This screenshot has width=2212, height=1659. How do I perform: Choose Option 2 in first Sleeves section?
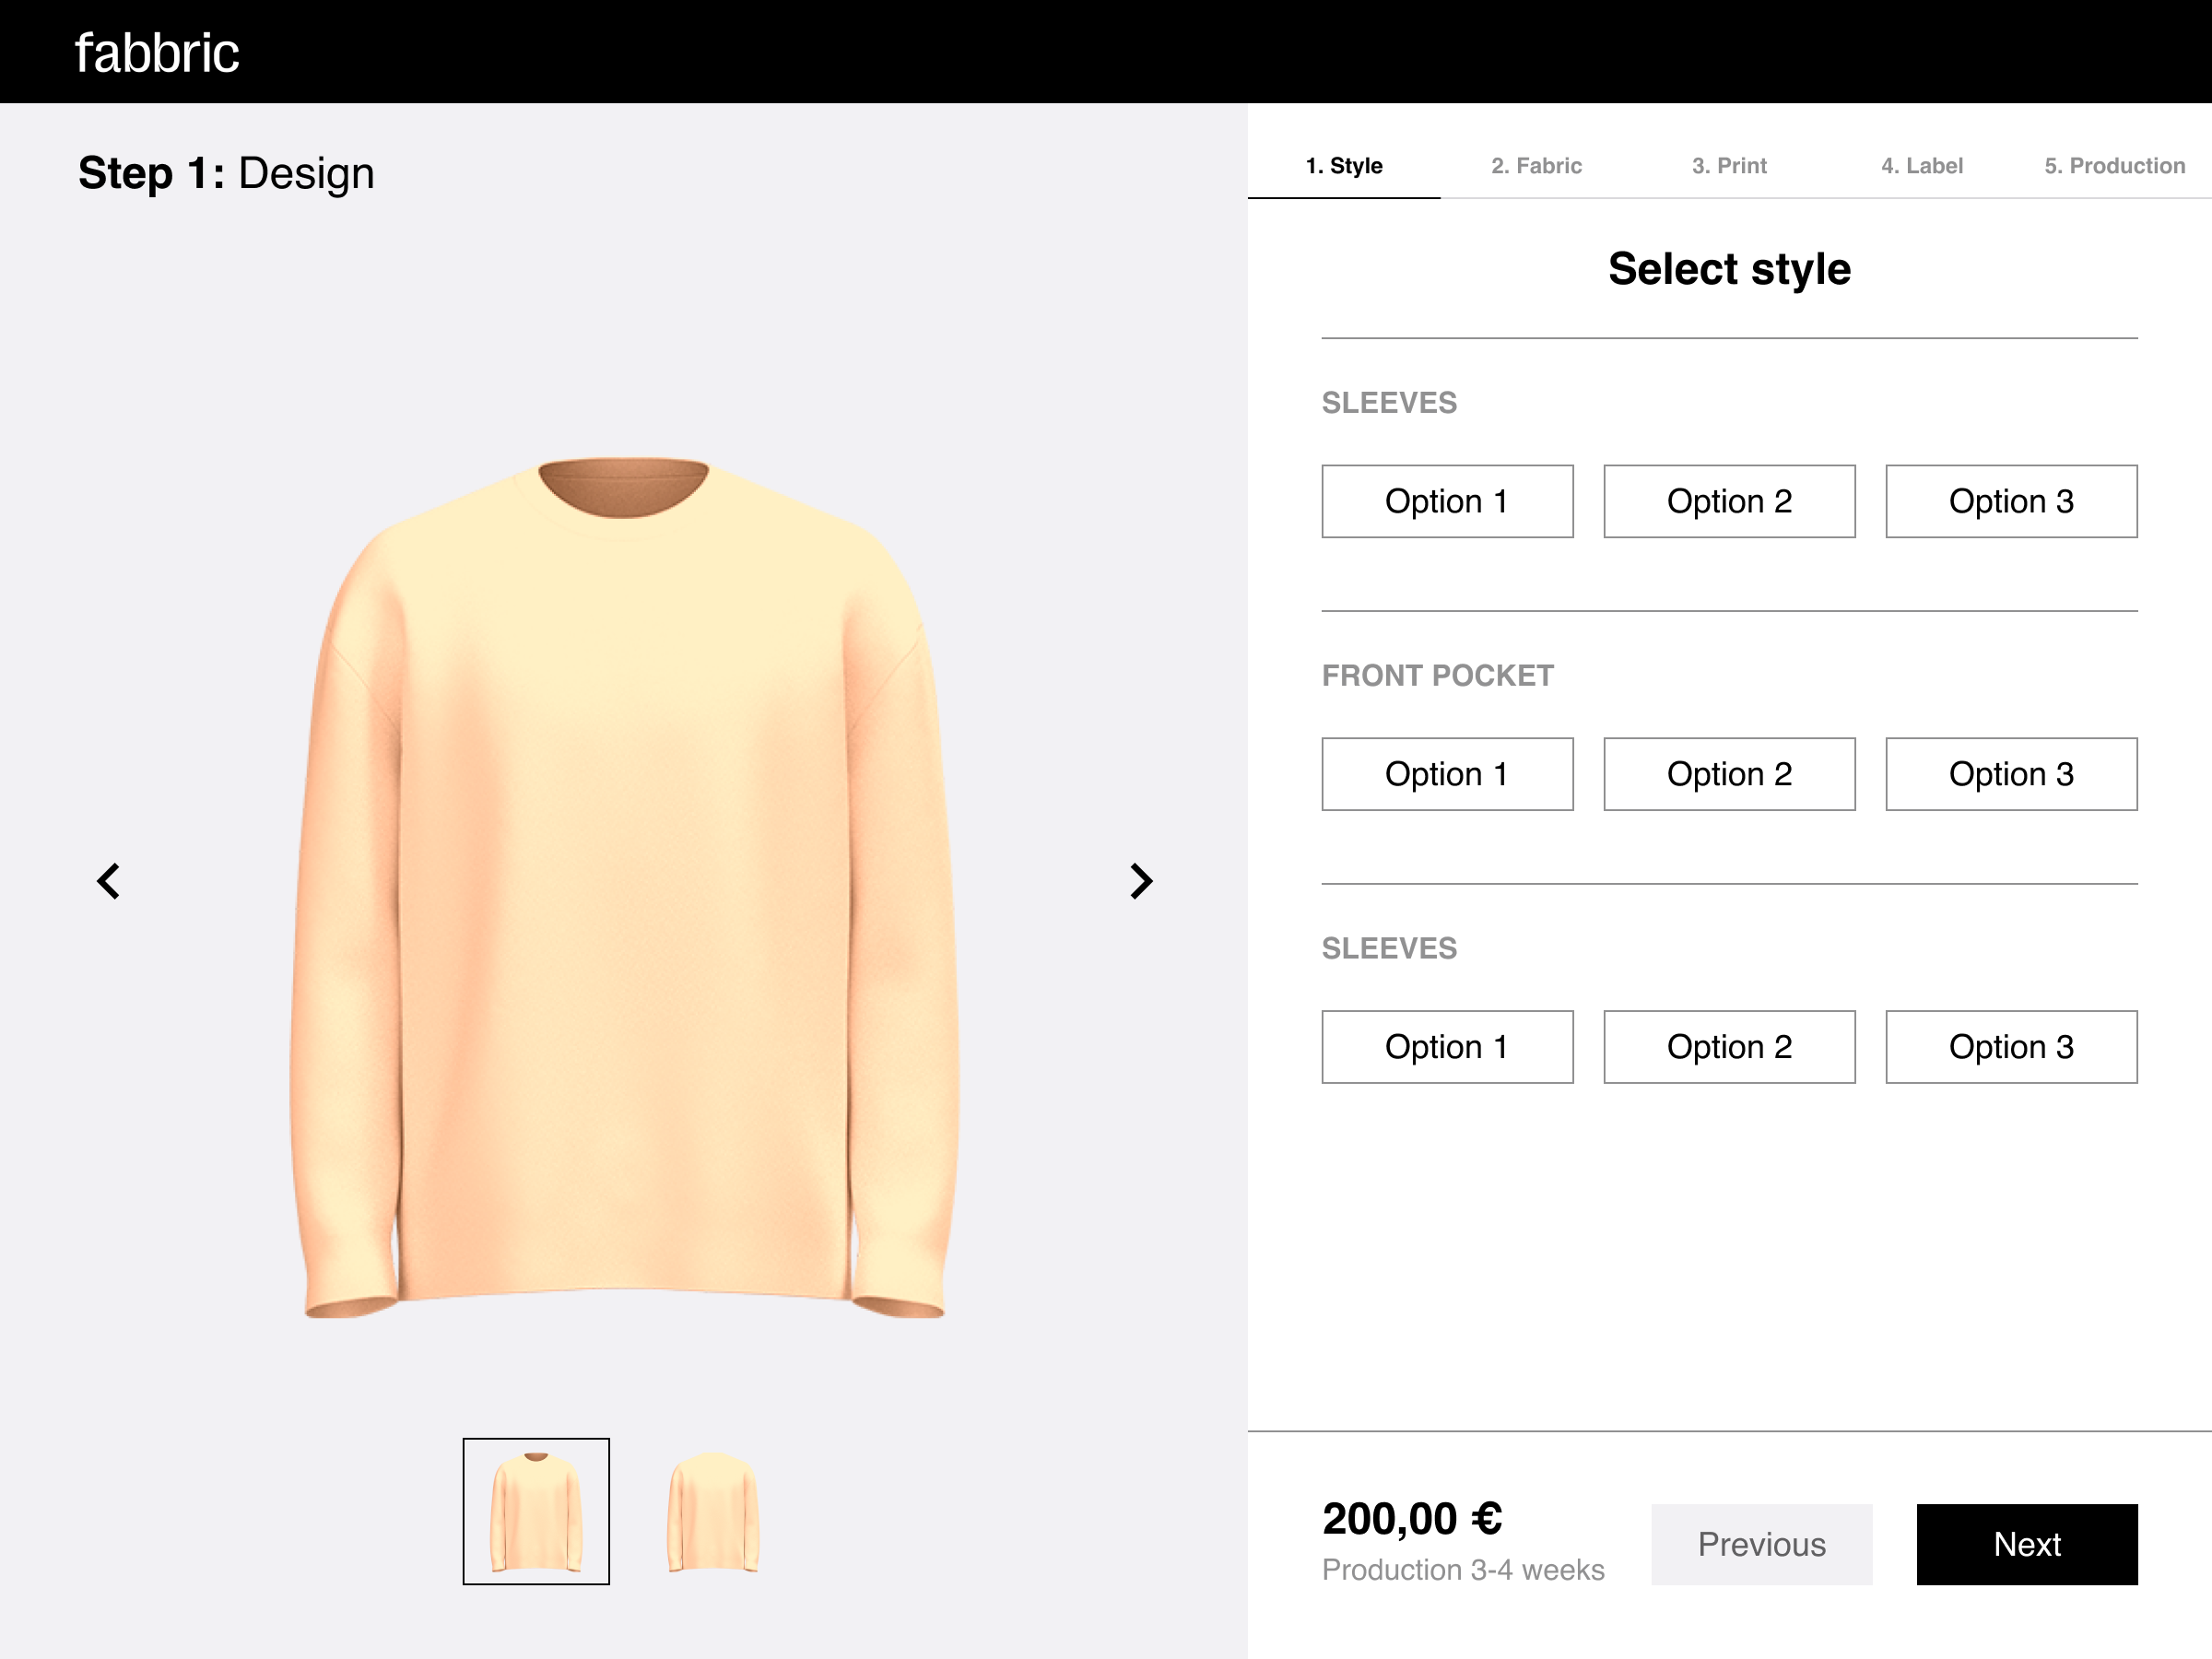[x=1729, y=501]
